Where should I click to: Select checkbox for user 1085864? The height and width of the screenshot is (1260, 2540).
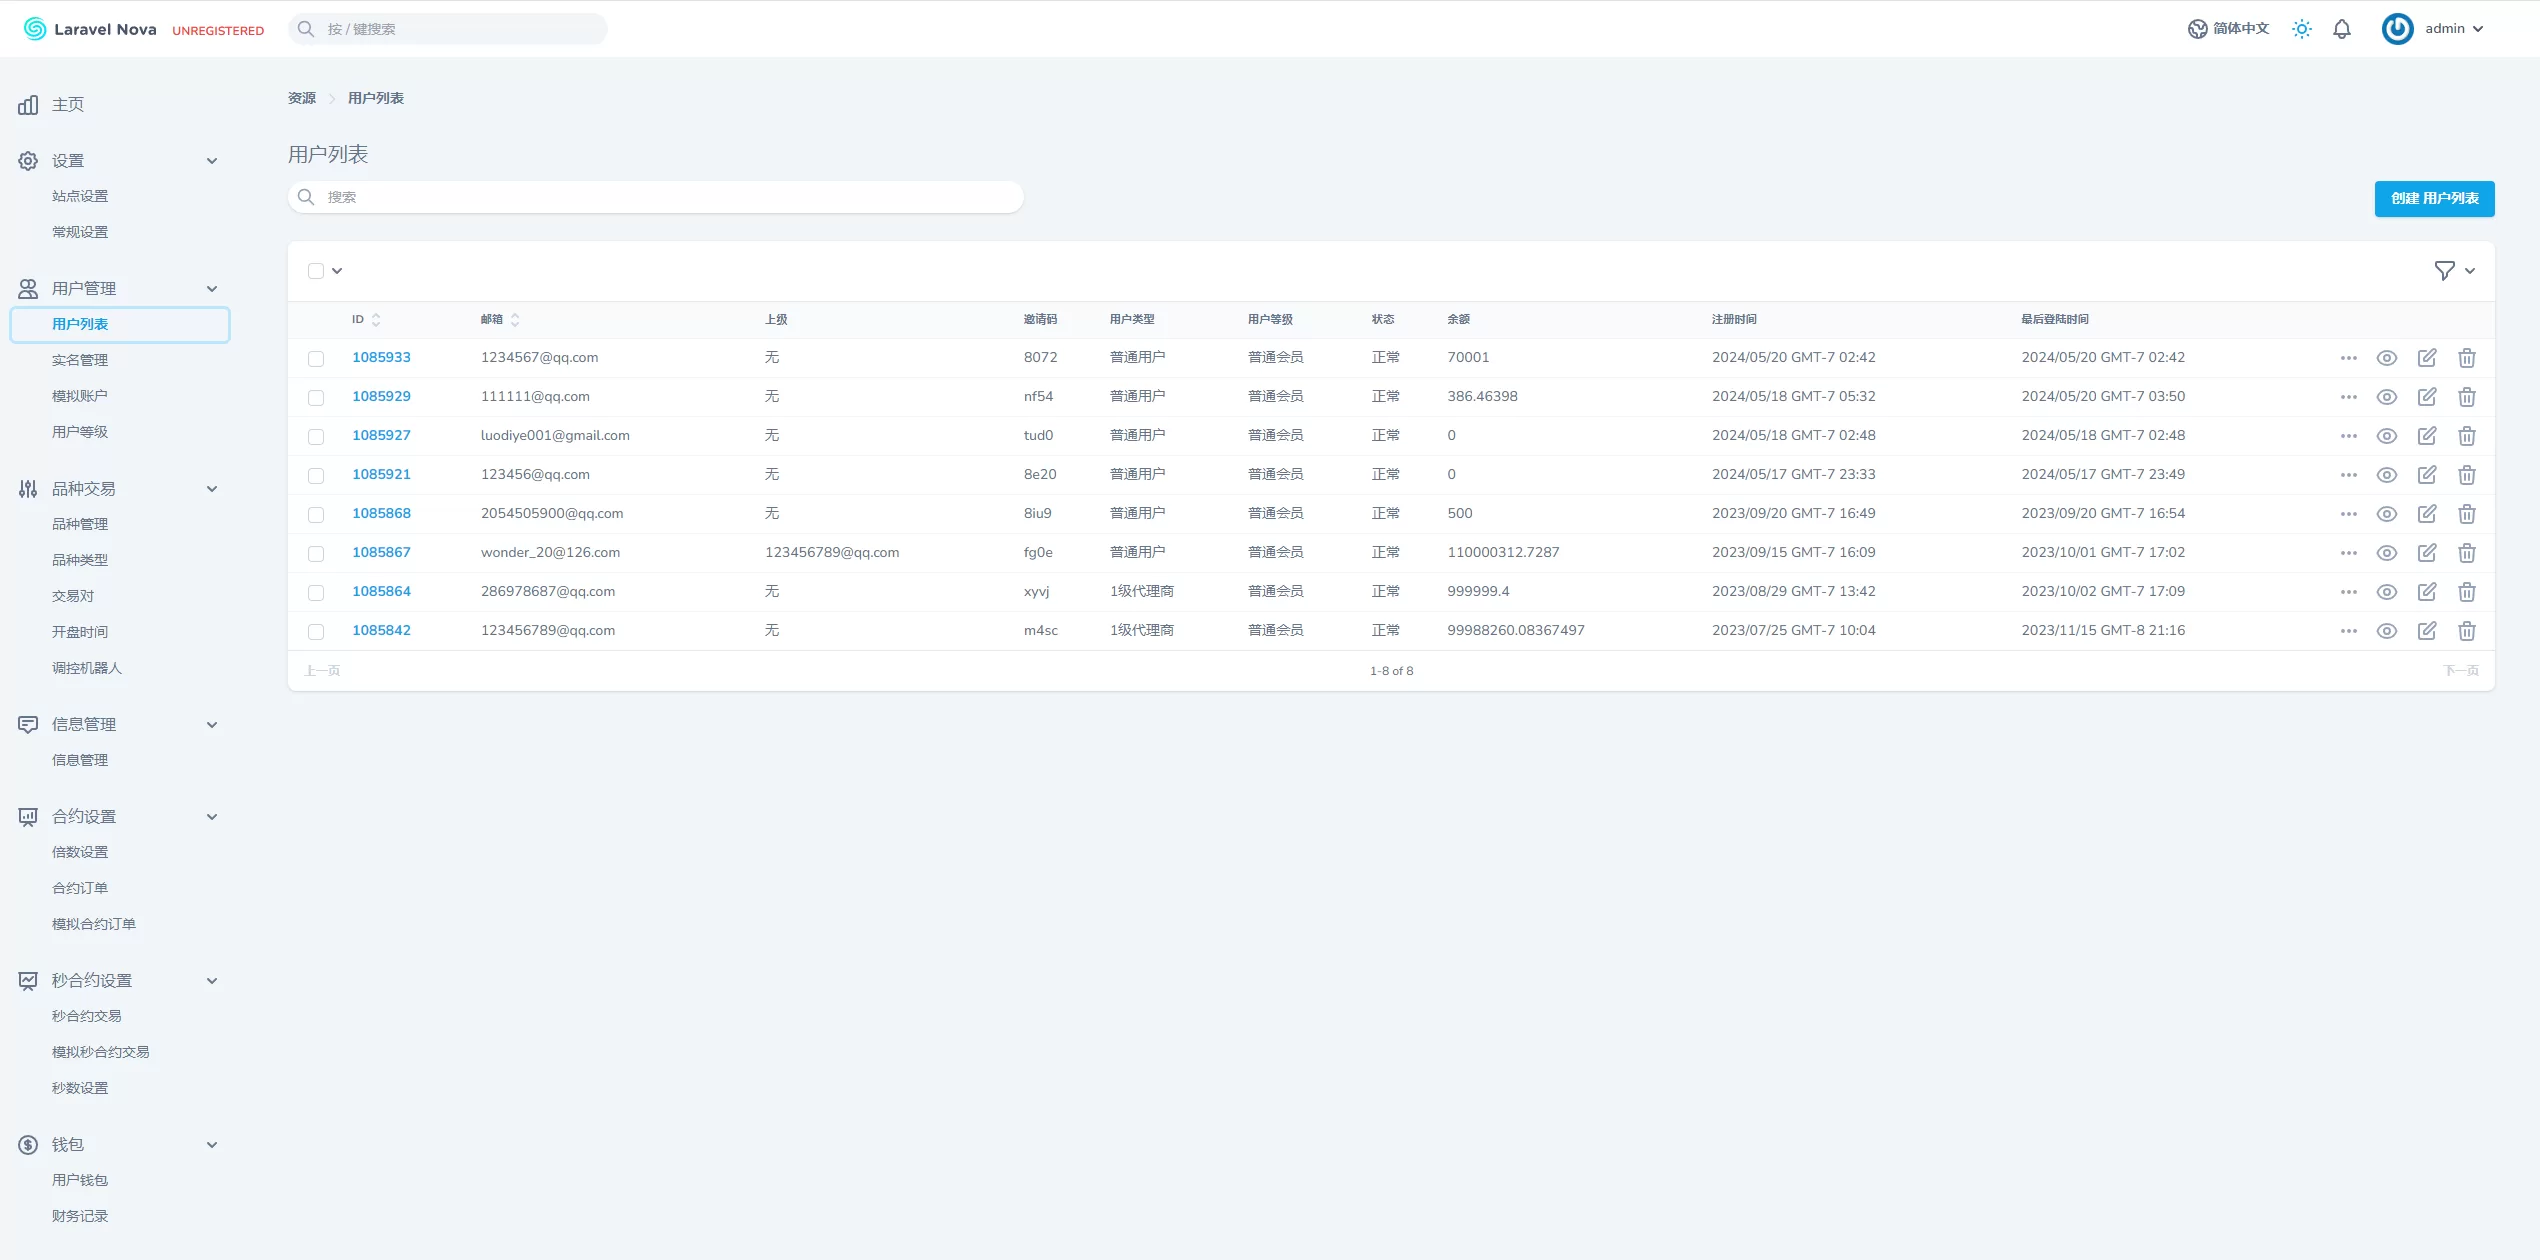click(316, 593)
